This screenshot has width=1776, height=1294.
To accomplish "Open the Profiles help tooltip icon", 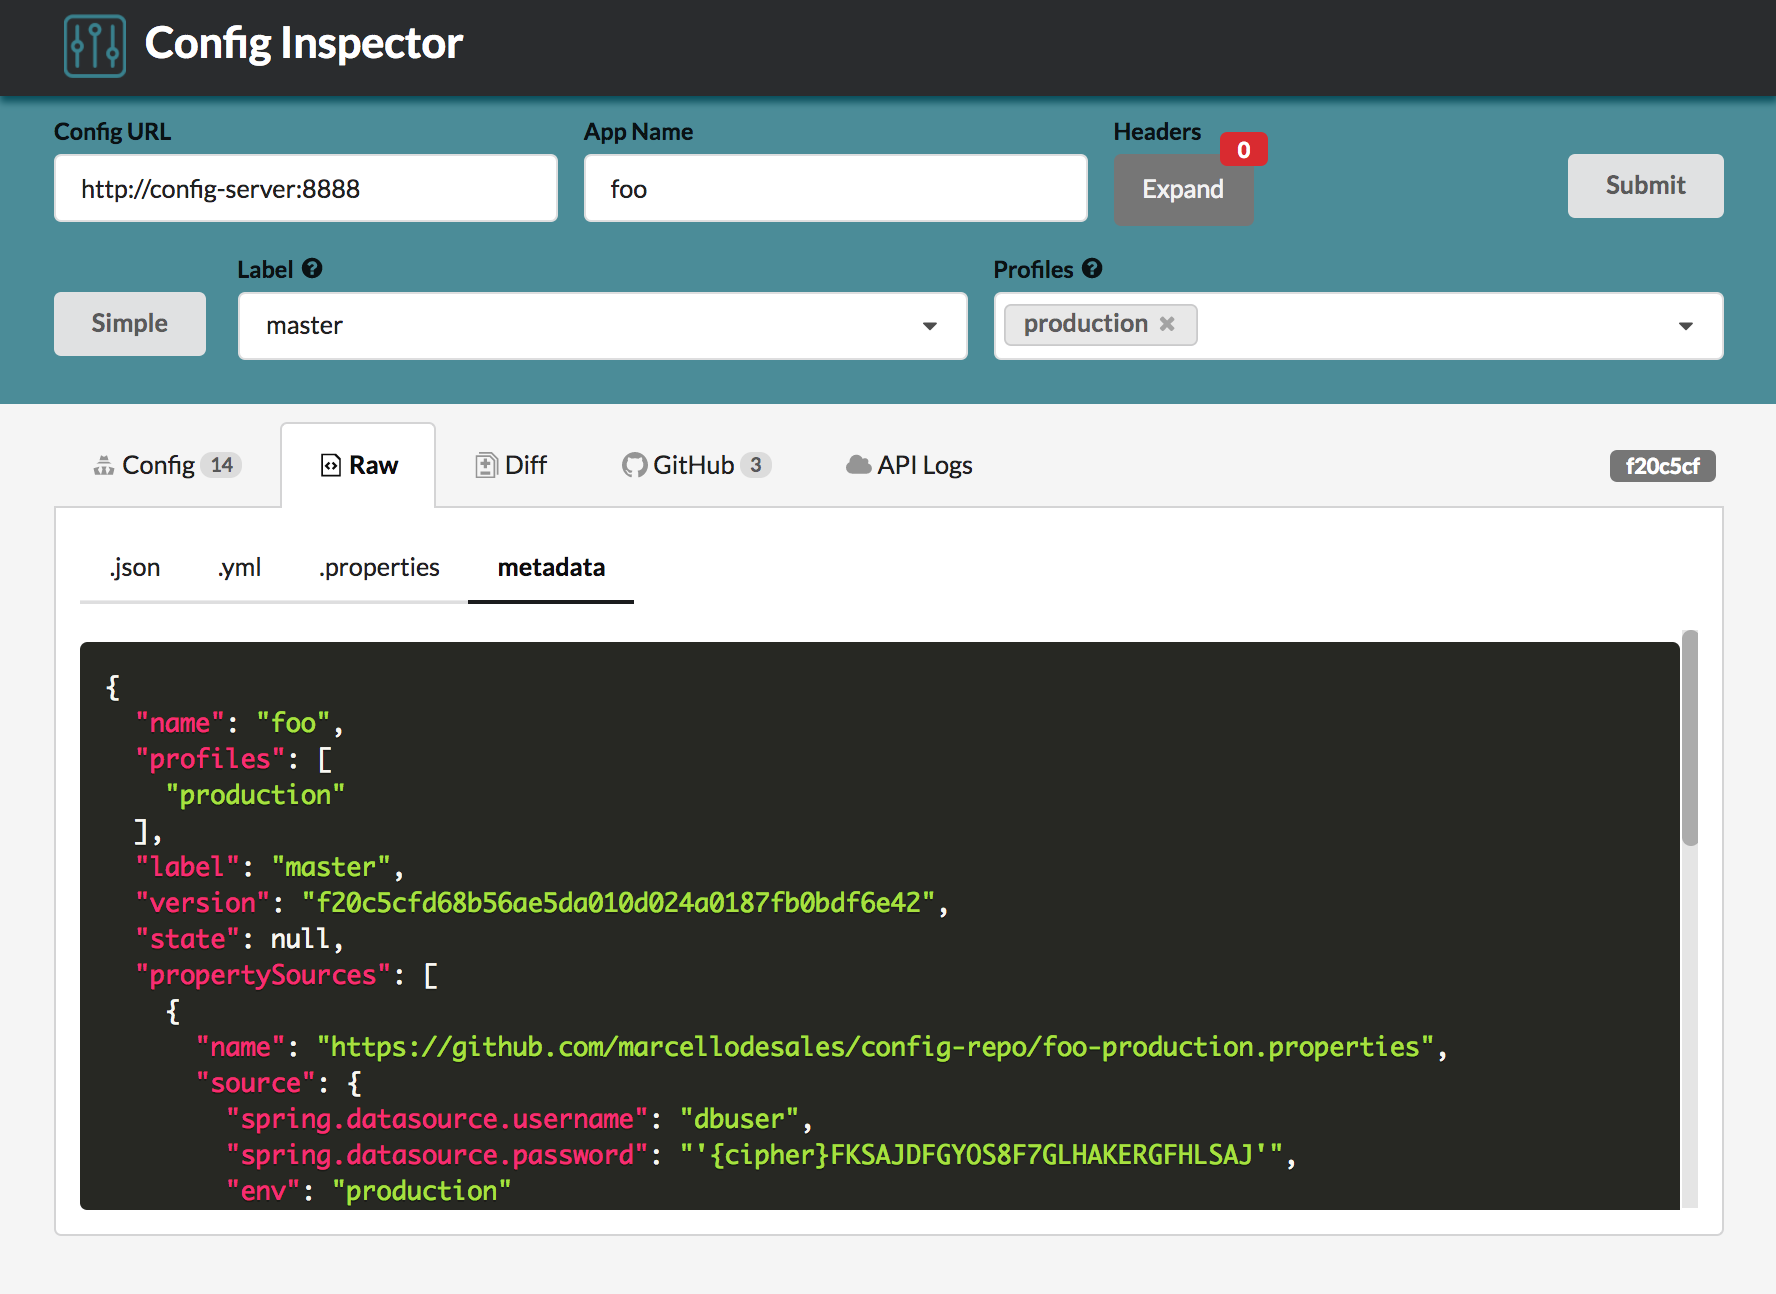I will tap(1092, 268).
